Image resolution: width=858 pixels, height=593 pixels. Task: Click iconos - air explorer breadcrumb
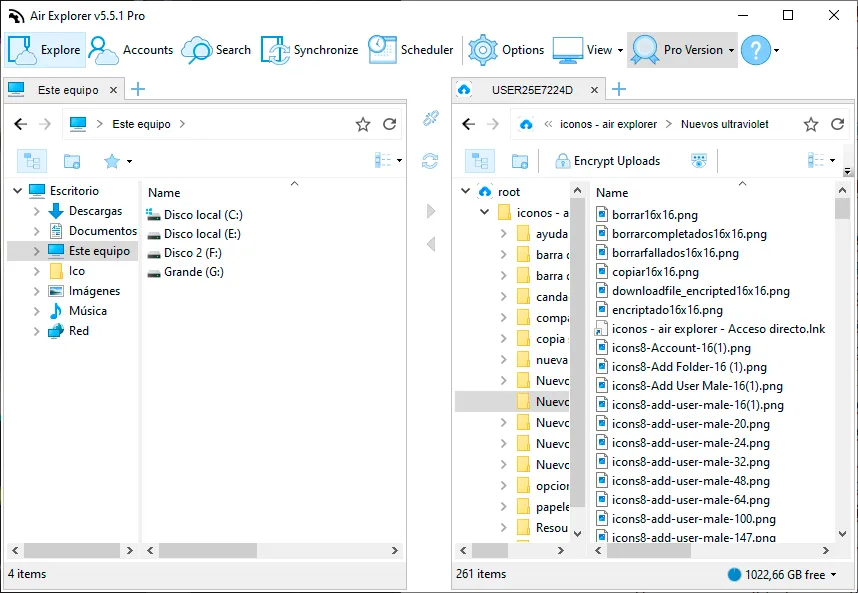pos(608,124)
